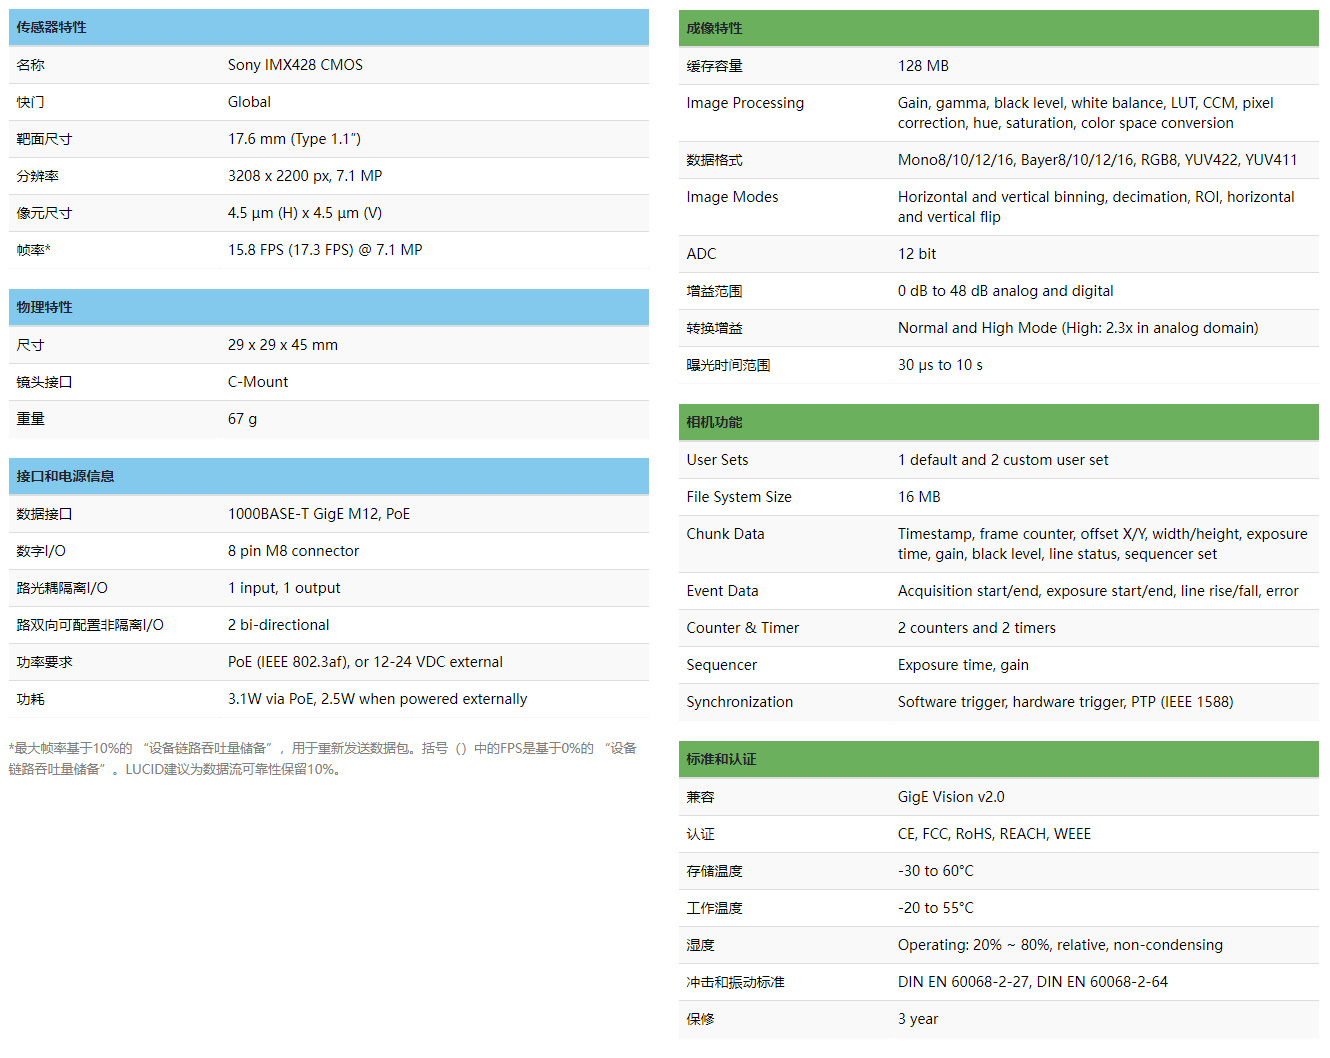Viewport: 1330px width, 1058px height.
Task: Click the Synchronization row label
Action: click(x=740, y=702)
